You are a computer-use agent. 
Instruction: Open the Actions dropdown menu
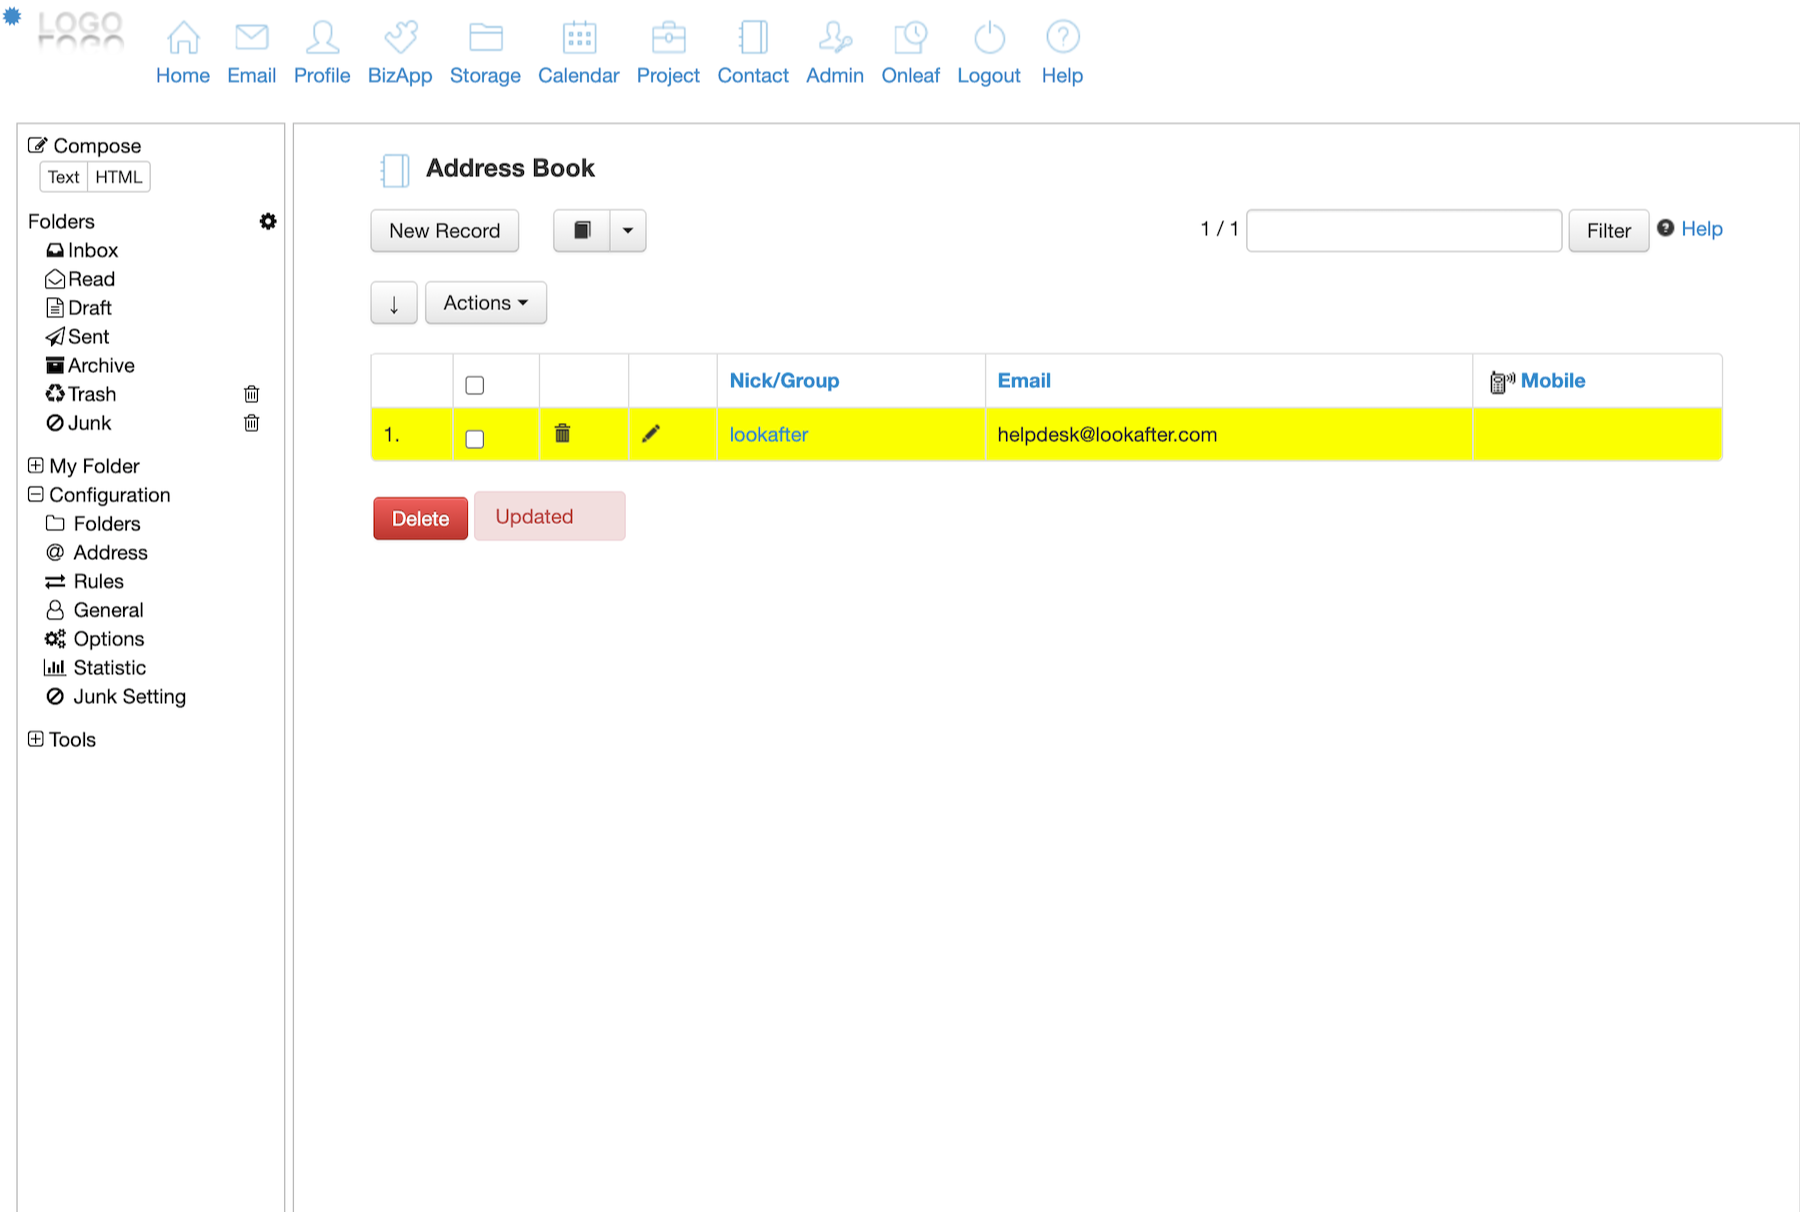[x=485, y=303]
